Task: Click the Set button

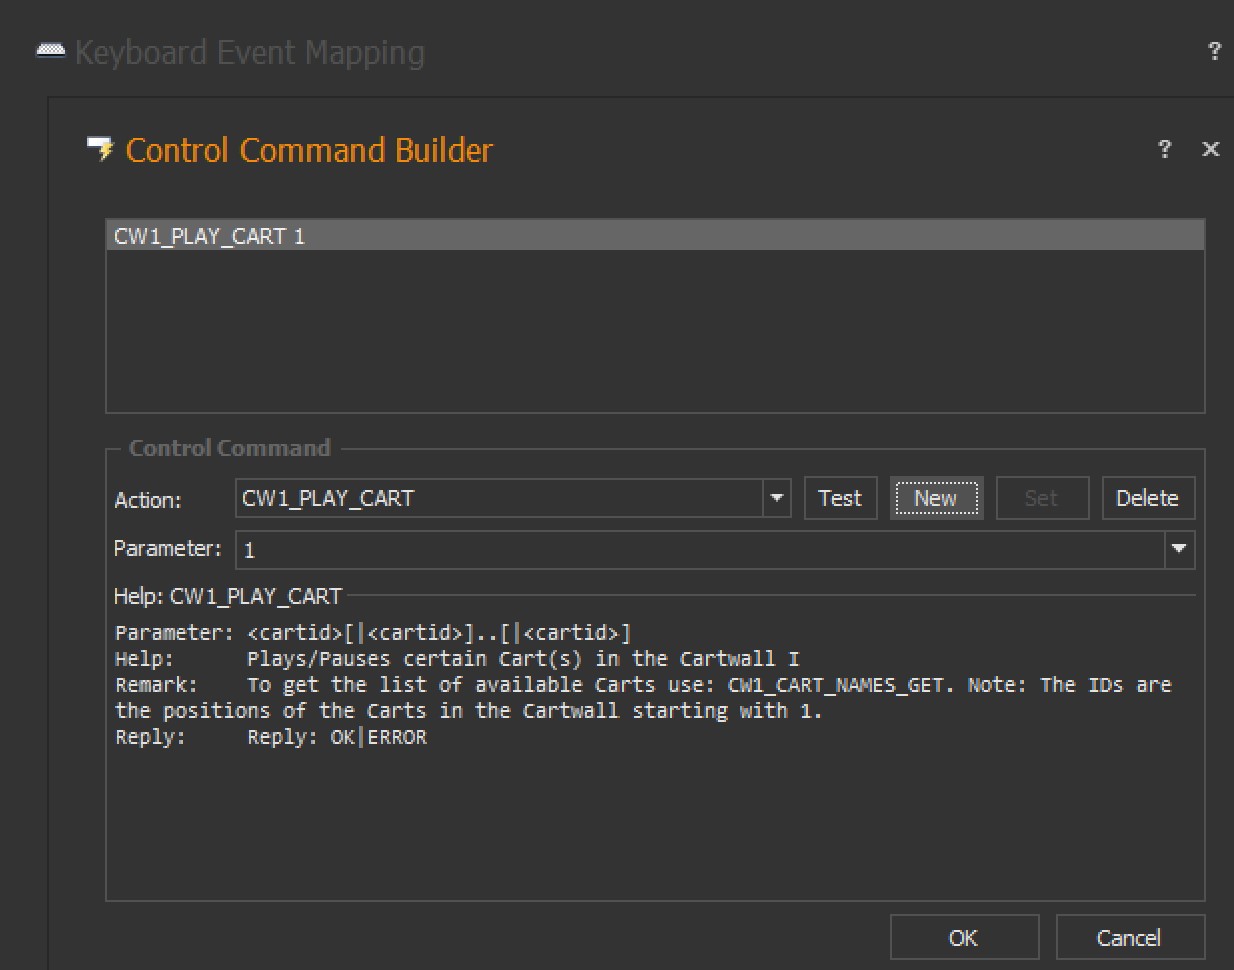Action: [1041, 498]
